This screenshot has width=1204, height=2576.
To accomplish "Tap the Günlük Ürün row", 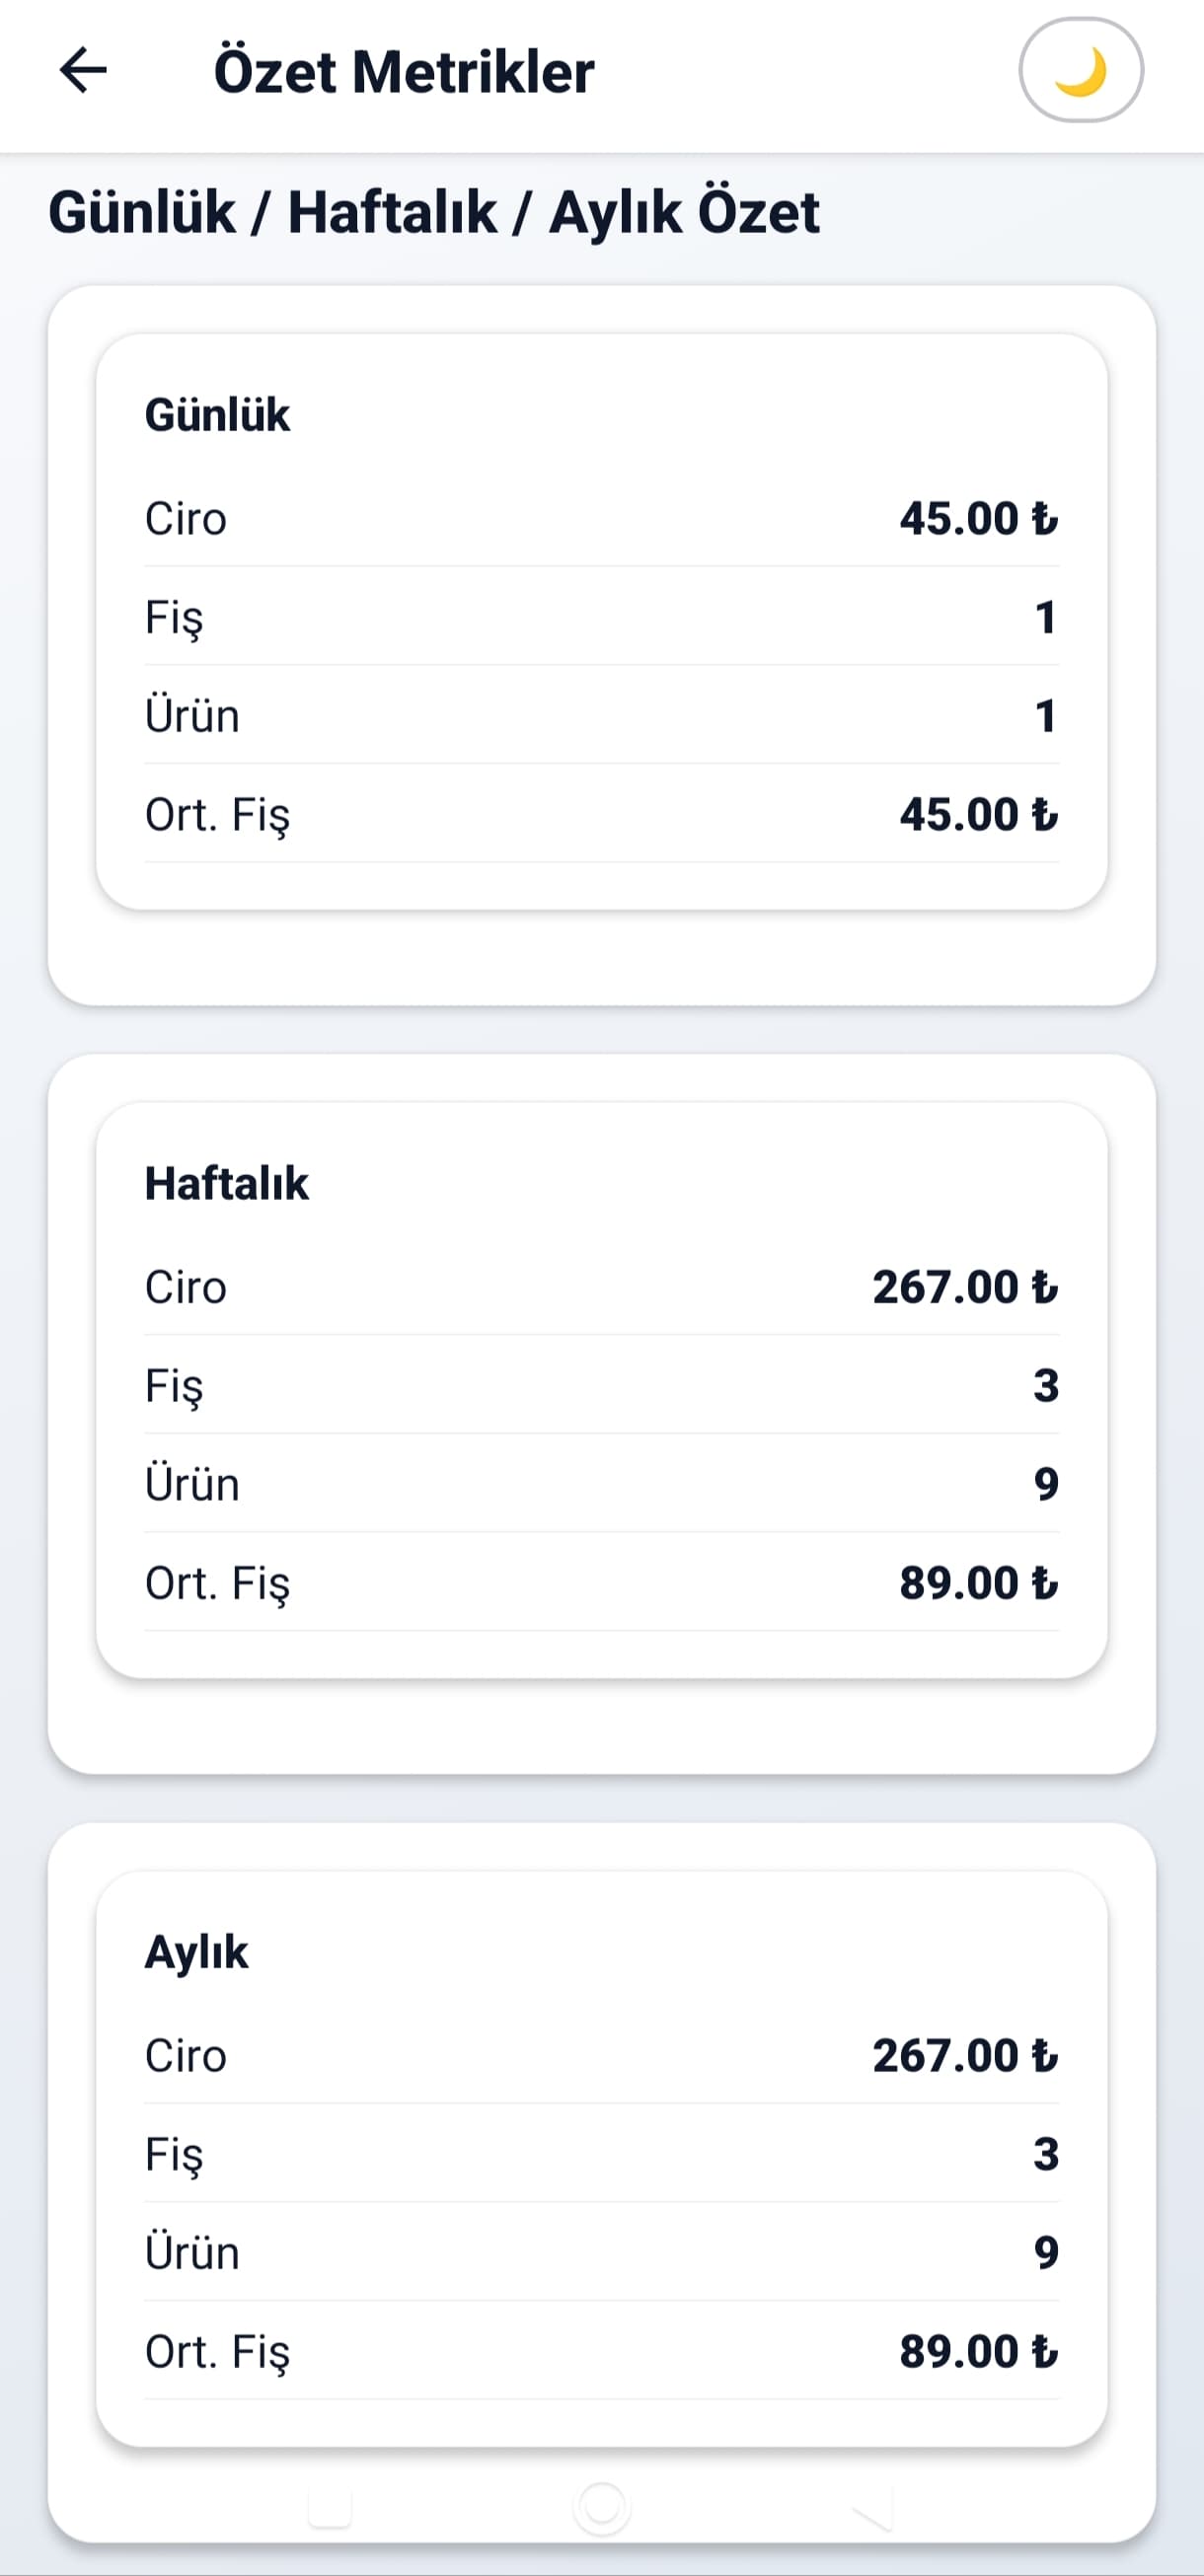I will [602, 716].
